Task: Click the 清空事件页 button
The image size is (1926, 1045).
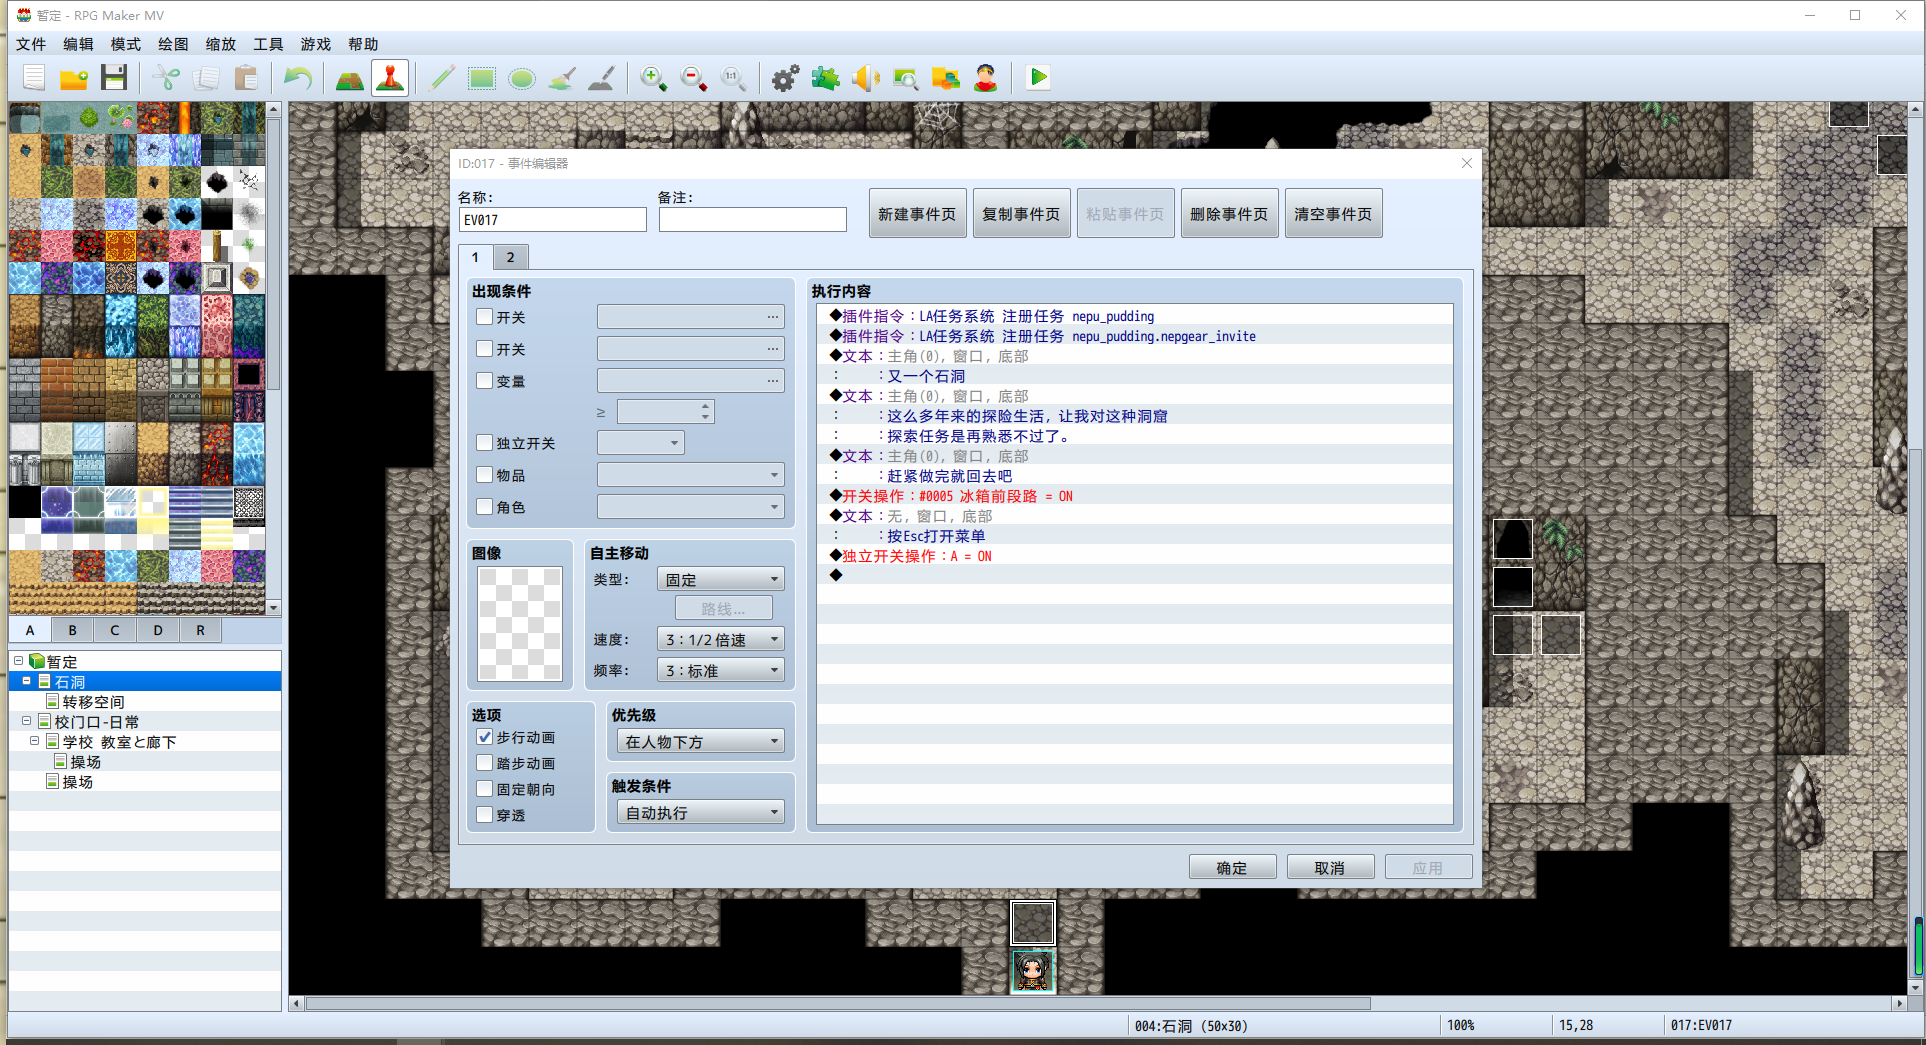Action: 1333,214
